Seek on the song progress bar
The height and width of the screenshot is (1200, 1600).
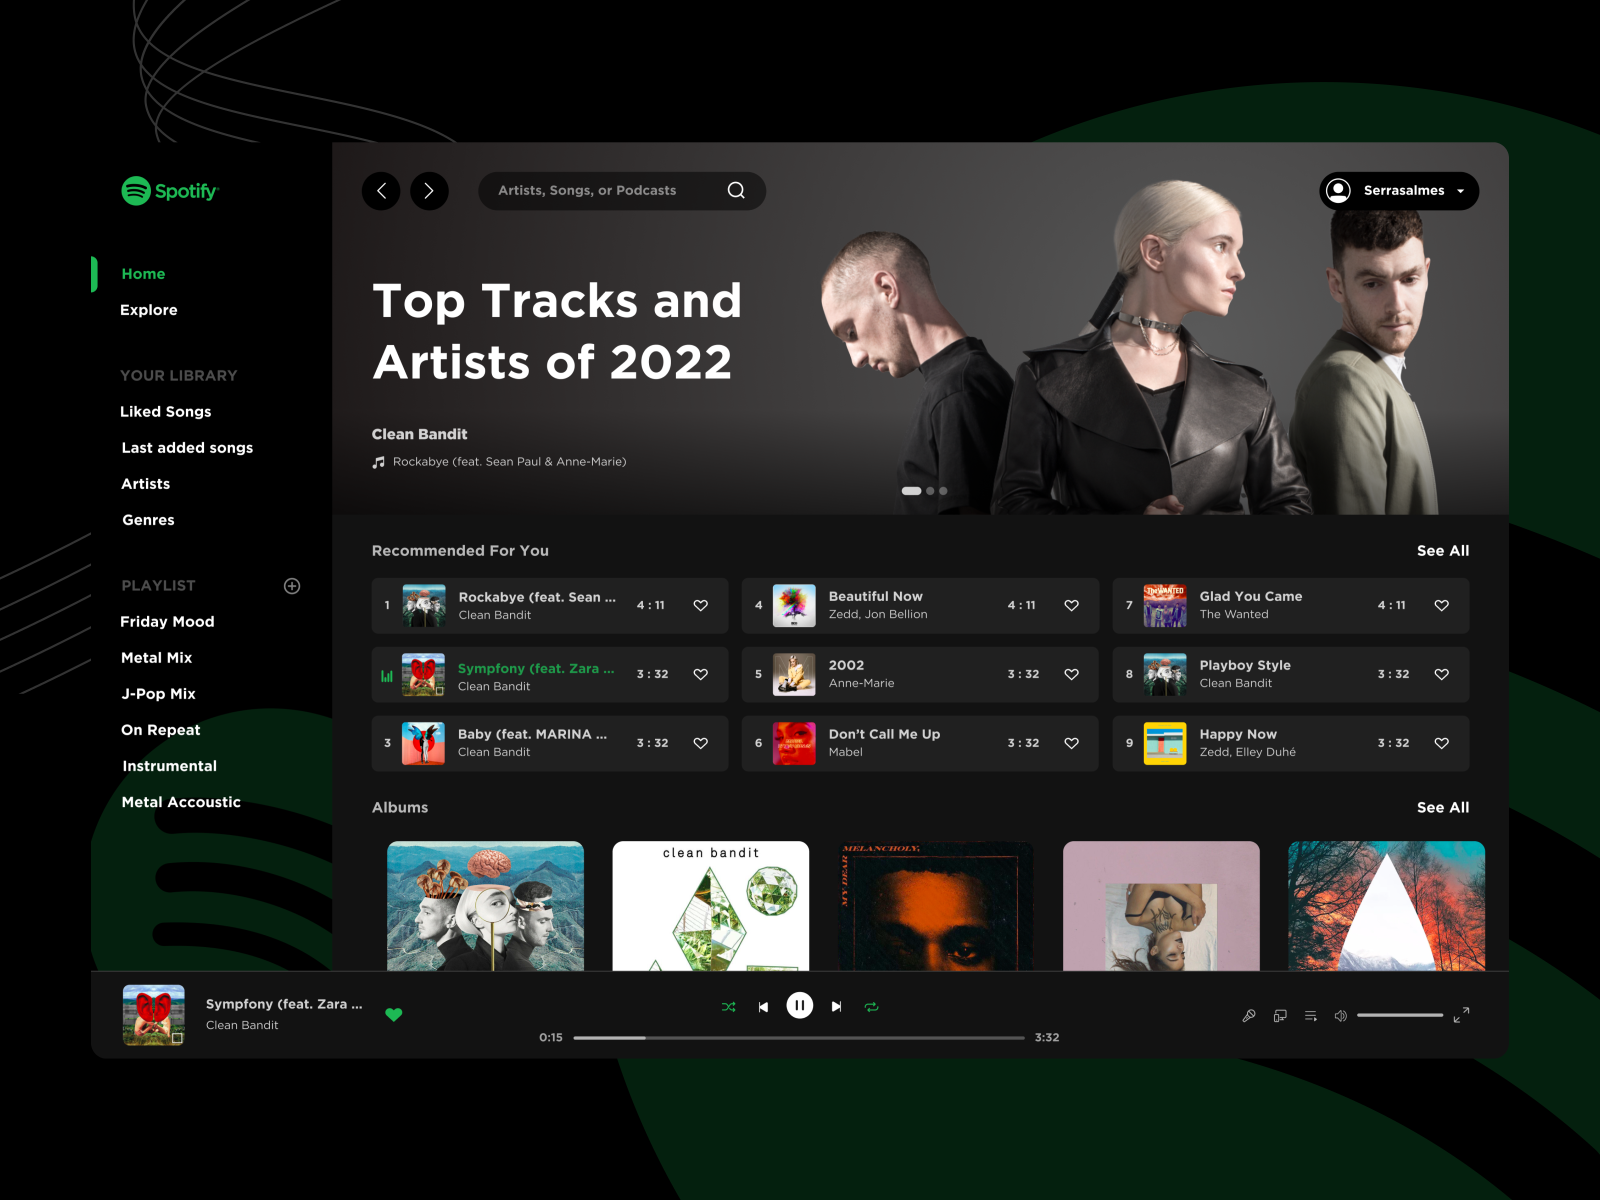(799, 1038)
